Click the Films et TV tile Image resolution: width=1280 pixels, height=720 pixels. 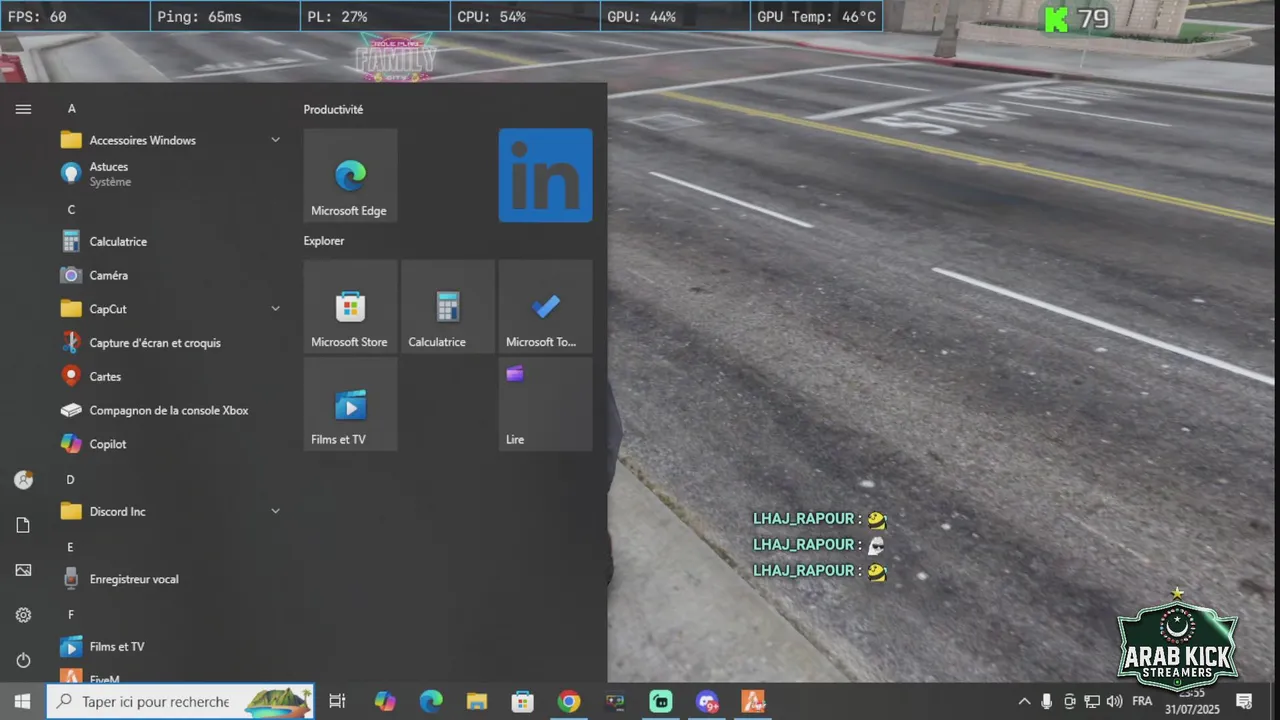coord(350,404)
